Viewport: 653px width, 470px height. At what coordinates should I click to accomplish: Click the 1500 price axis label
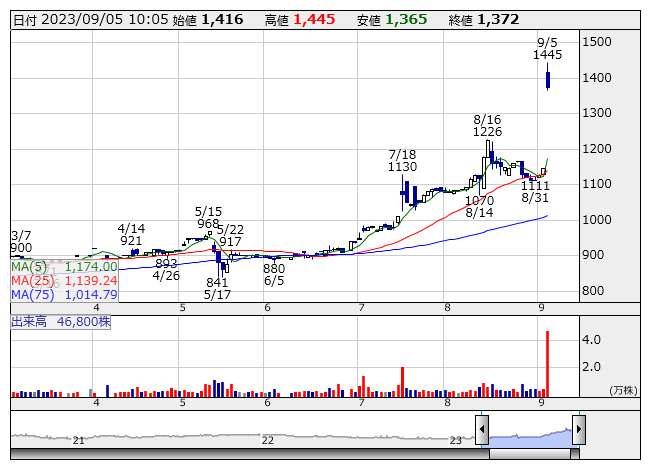(596, 42)
